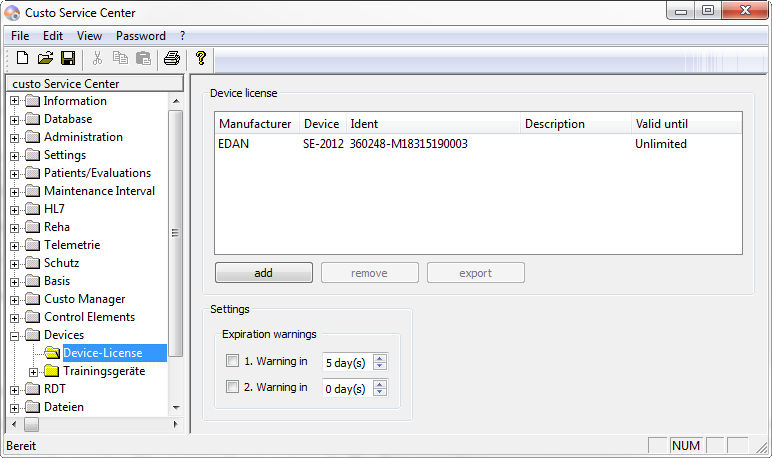Select the Dateien tree item
Image resolution: width=772 pixels, height=458 pixels.
[64, 407]
